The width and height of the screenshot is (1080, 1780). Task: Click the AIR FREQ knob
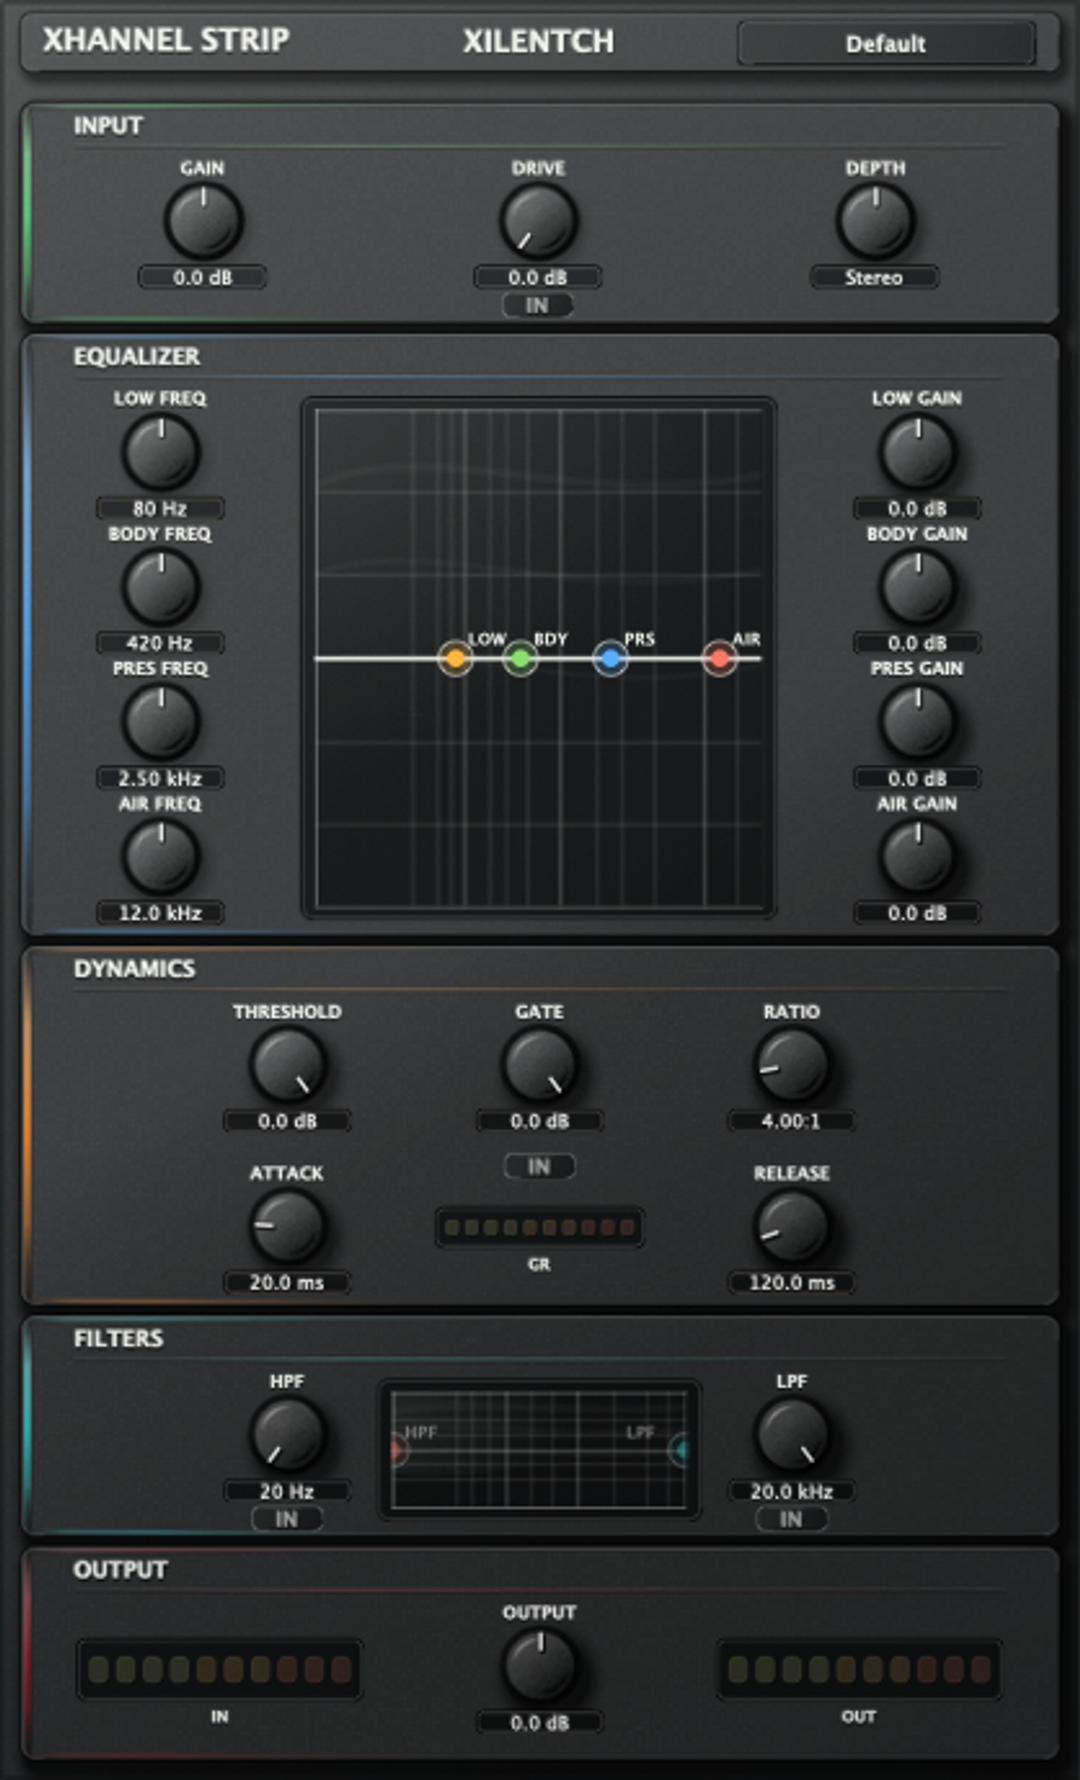[160, 857]
